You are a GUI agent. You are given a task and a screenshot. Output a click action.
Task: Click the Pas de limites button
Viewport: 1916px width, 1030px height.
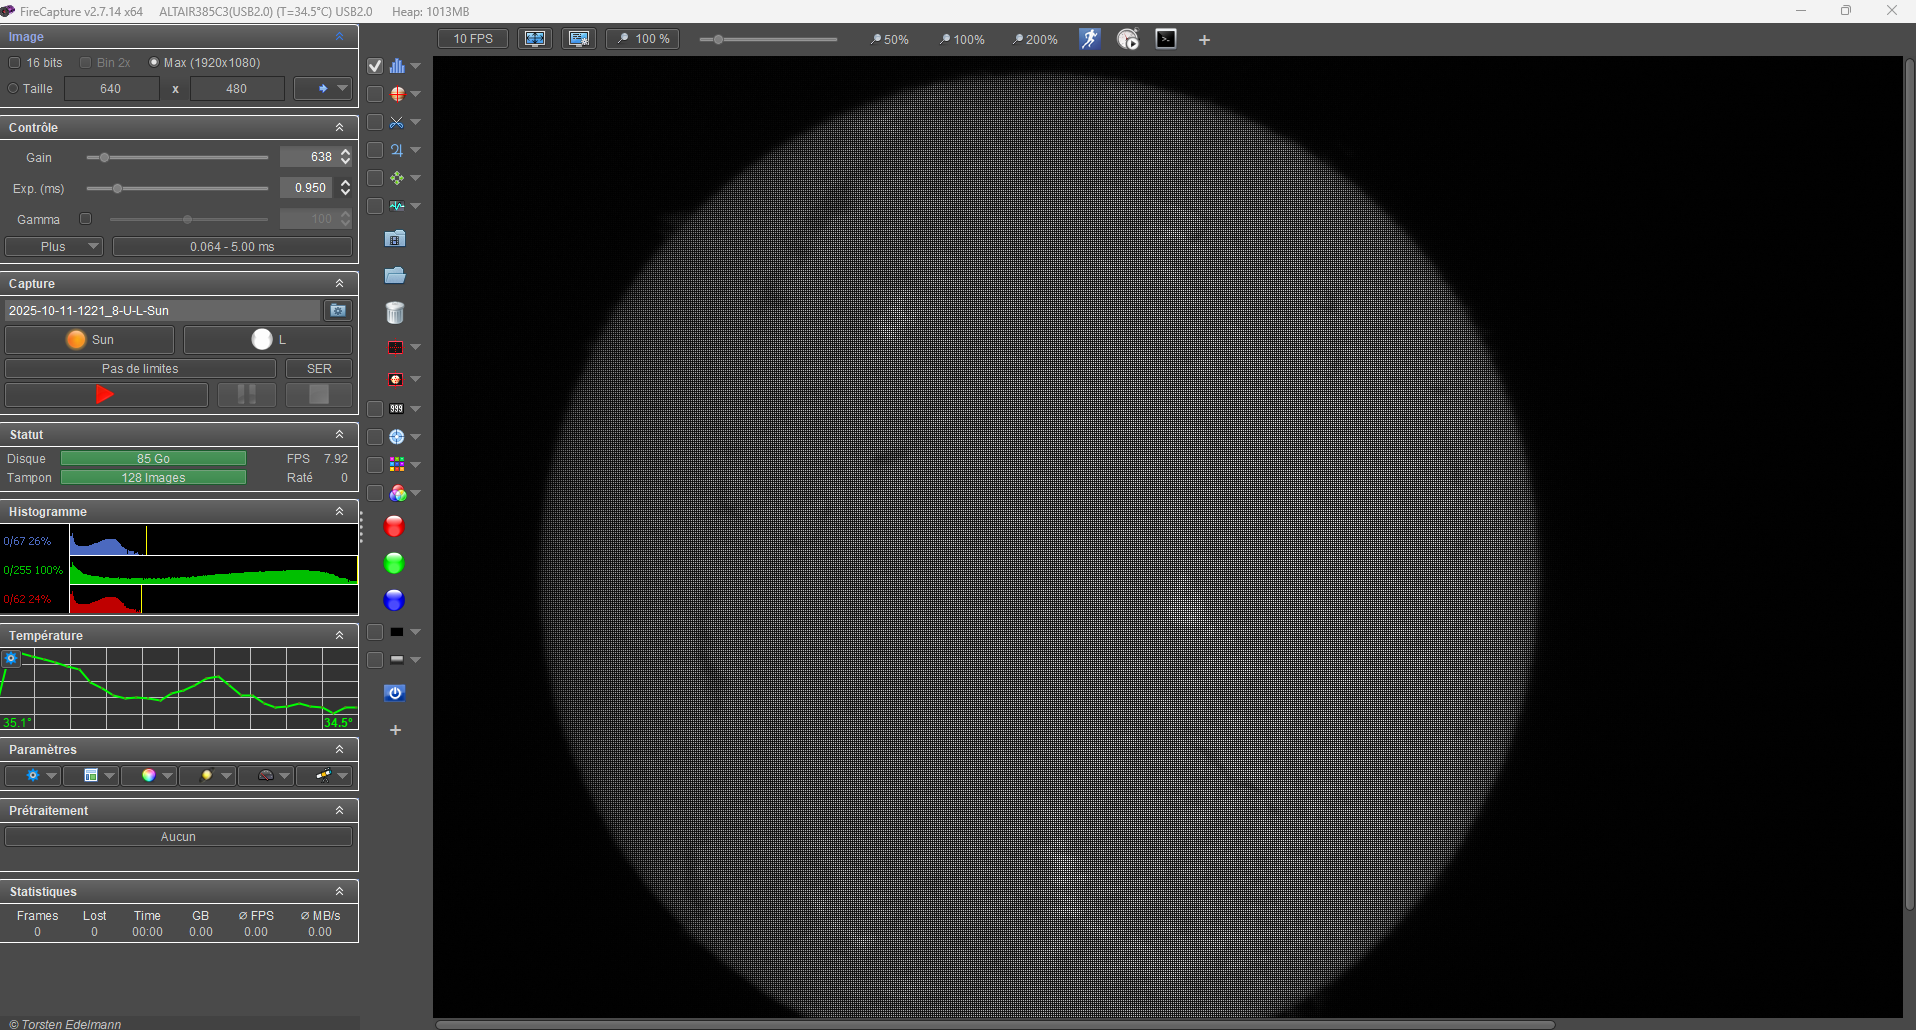click(140, 369)
